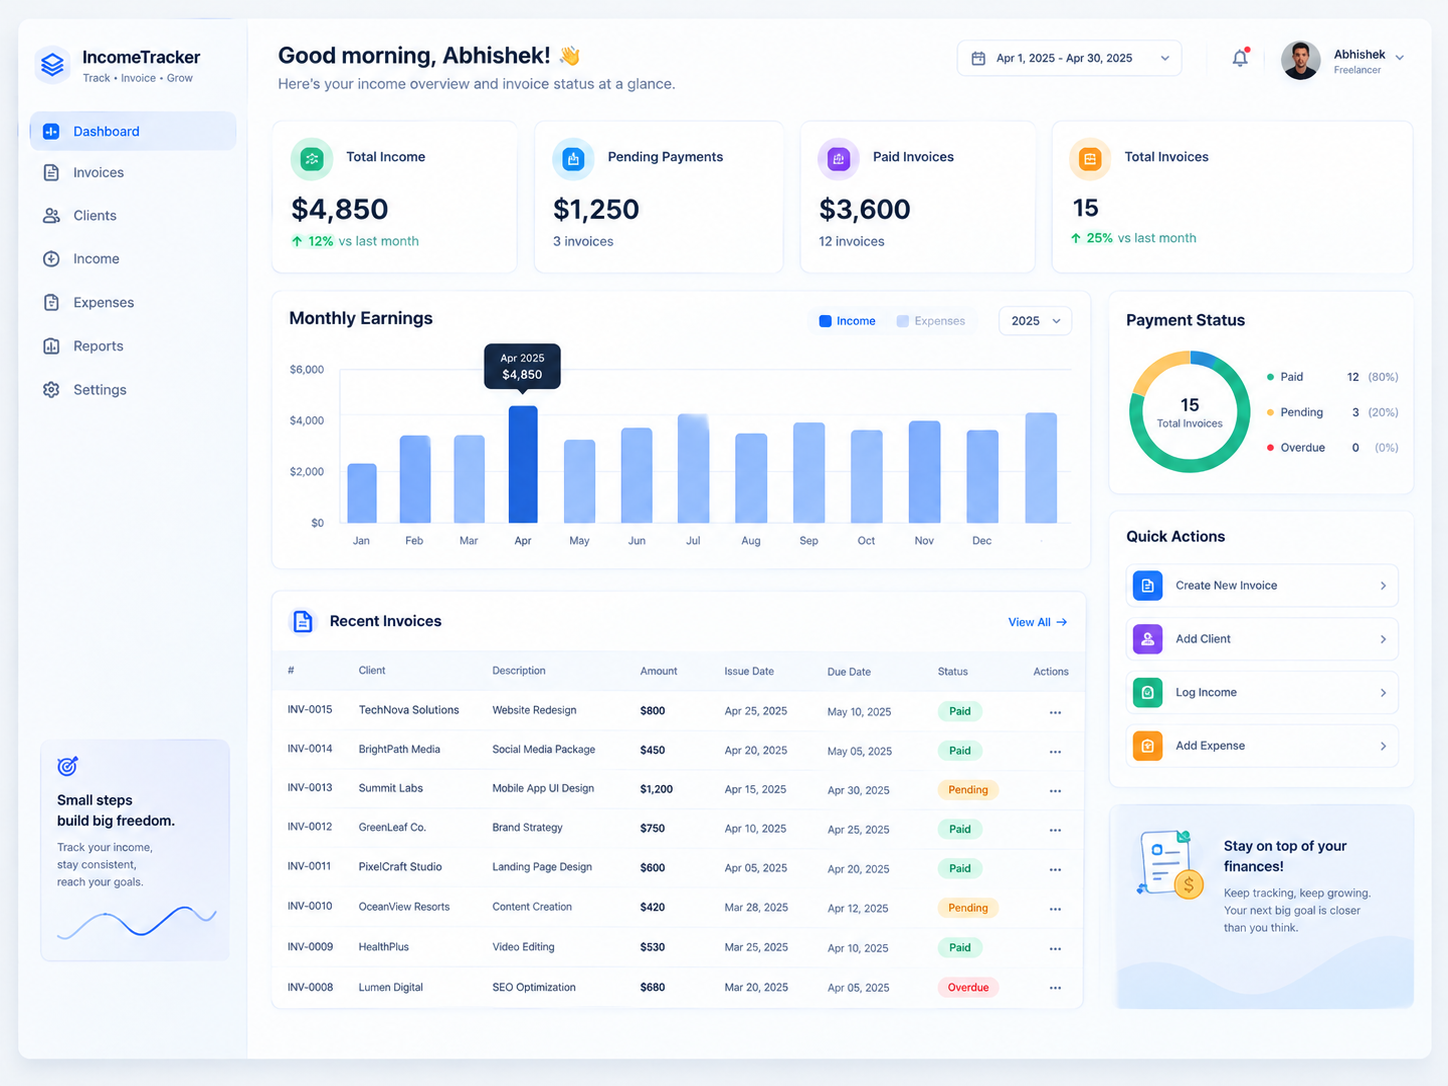Go to Invoices in the sidebar
Image resolution: width=1448 pixels, height=1086 pixels.
[x=133, y=173]
